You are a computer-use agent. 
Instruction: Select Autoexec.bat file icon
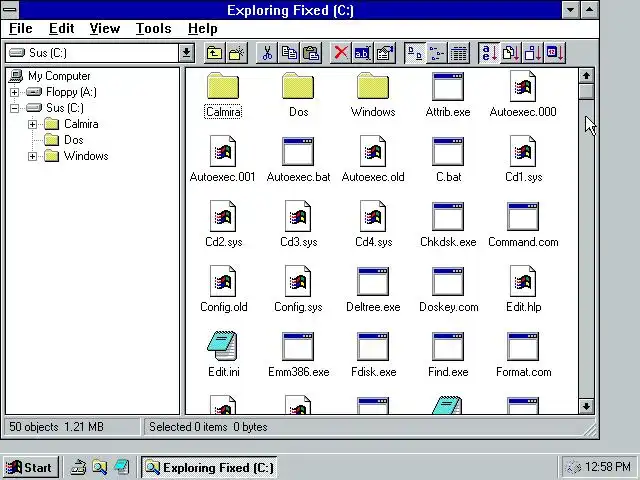pyautogui.click(x=298, y=151)
